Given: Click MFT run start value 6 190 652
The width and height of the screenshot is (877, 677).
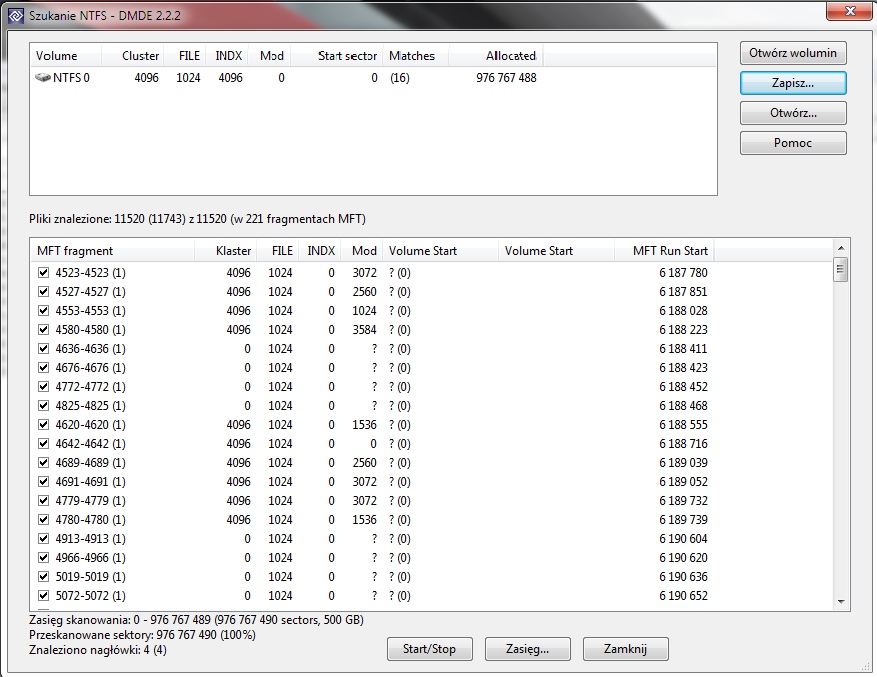Looking at the screenshot, I should click(x=683, y=596).
